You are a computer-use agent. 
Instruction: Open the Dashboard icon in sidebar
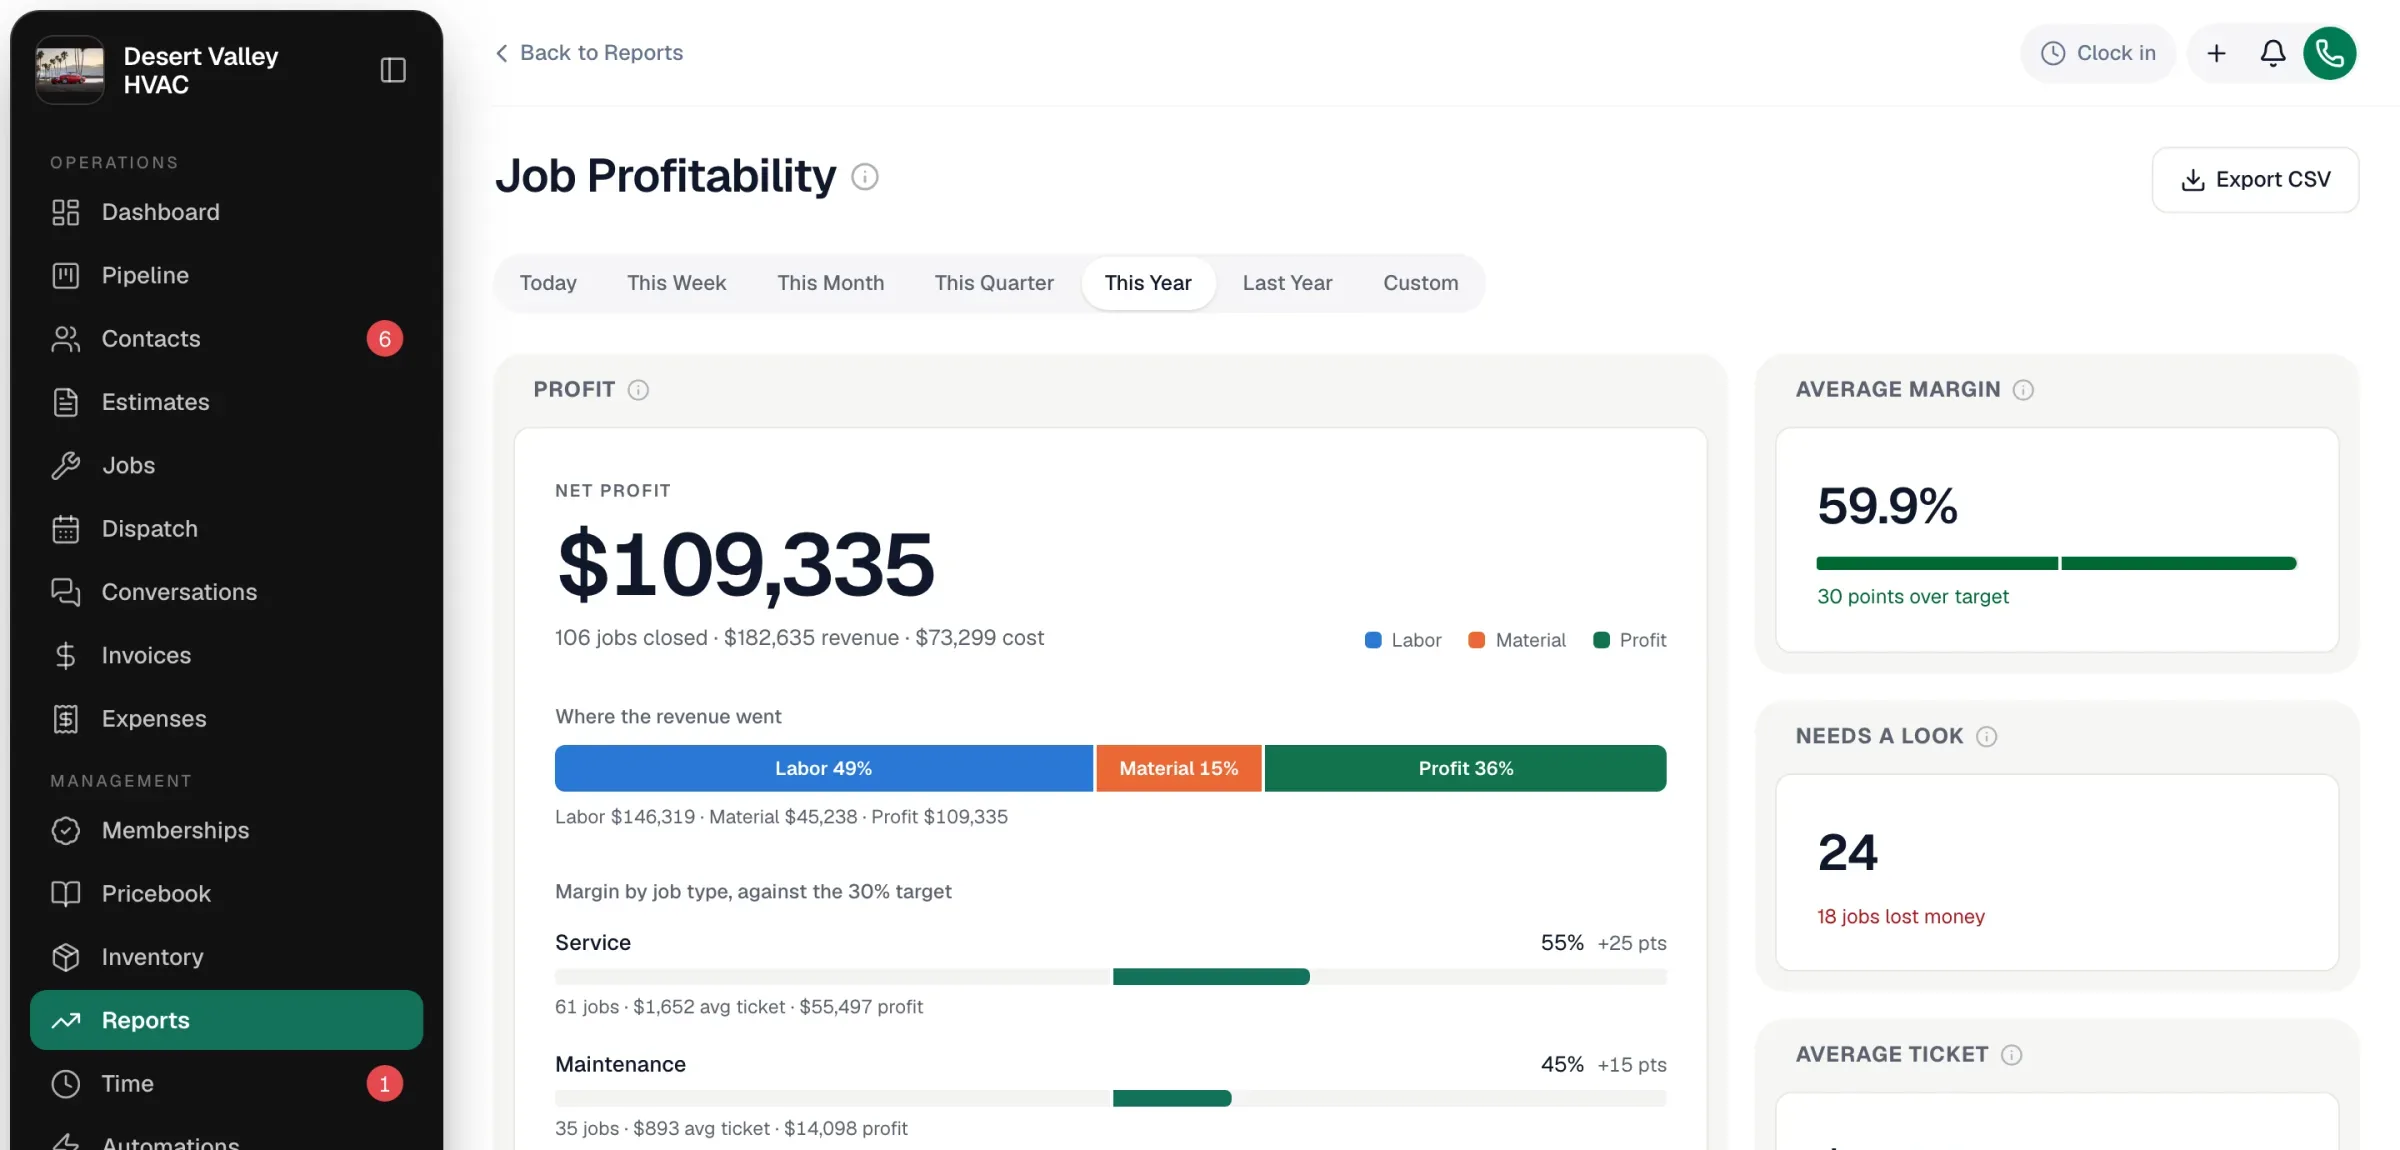click(x=65, y=212)
